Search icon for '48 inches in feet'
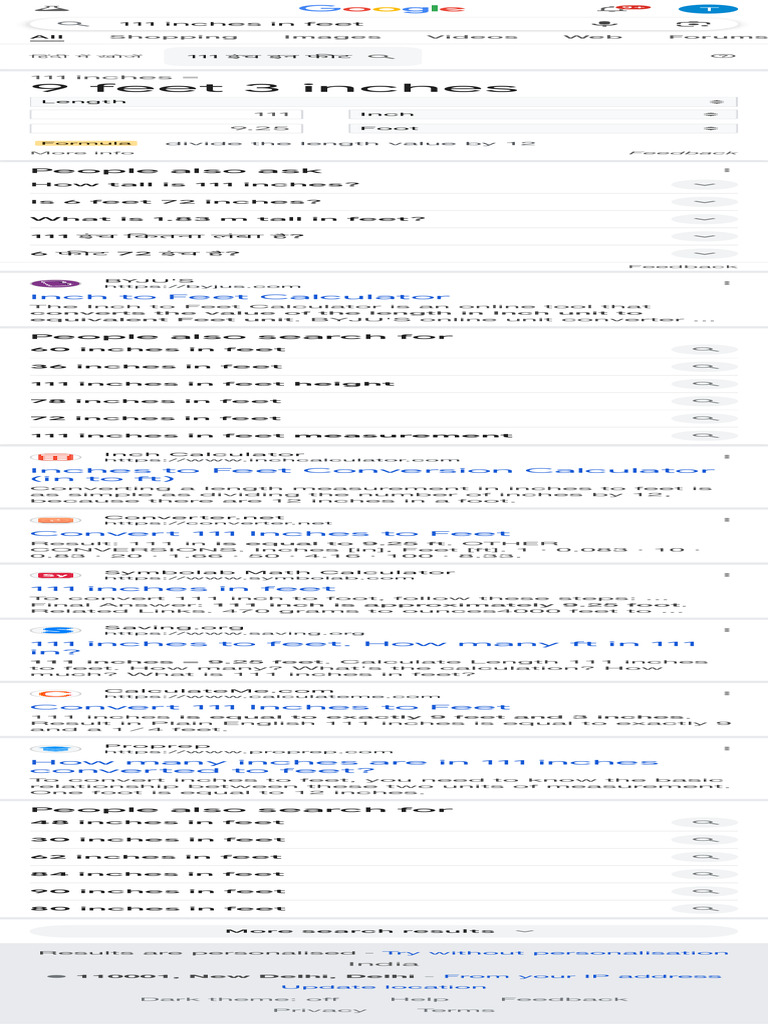 pyautogui.click(x=705, y=822)
